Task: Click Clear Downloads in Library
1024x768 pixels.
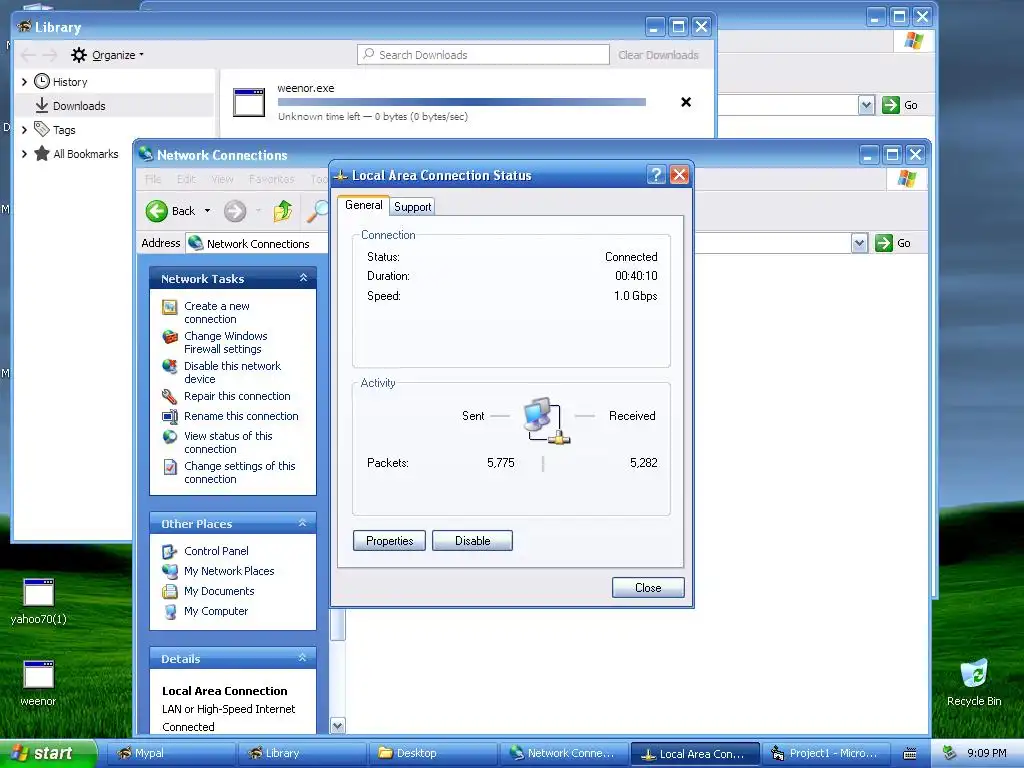Action: (x=658, y=55)
